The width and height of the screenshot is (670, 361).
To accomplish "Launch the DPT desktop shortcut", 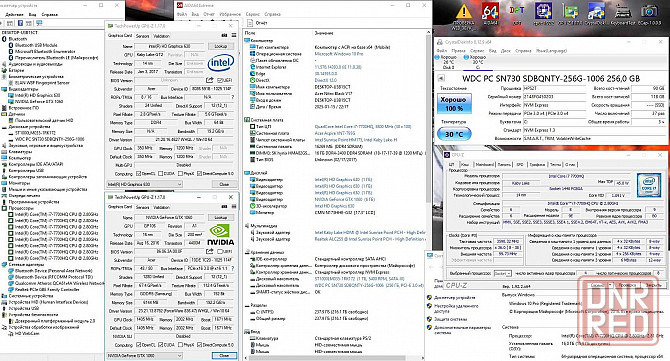I will click(516, 13).
